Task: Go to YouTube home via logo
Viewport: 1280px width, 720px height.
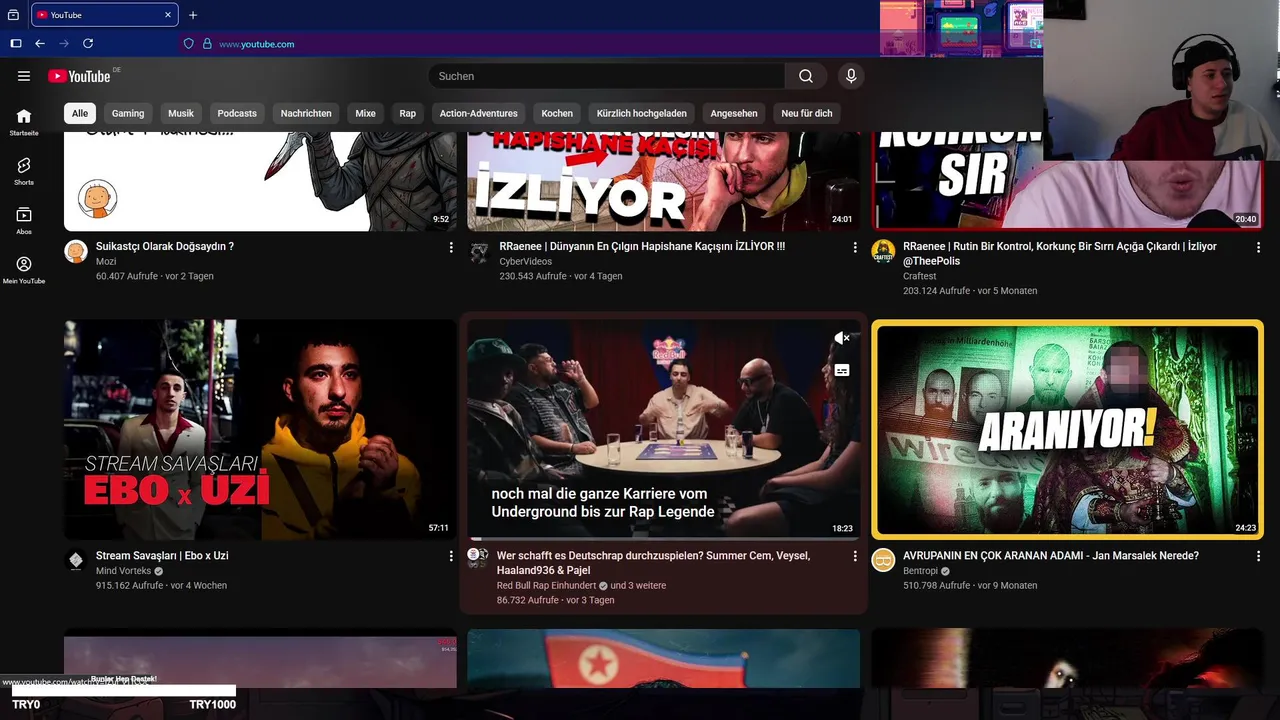Action: tap(79, 76)
